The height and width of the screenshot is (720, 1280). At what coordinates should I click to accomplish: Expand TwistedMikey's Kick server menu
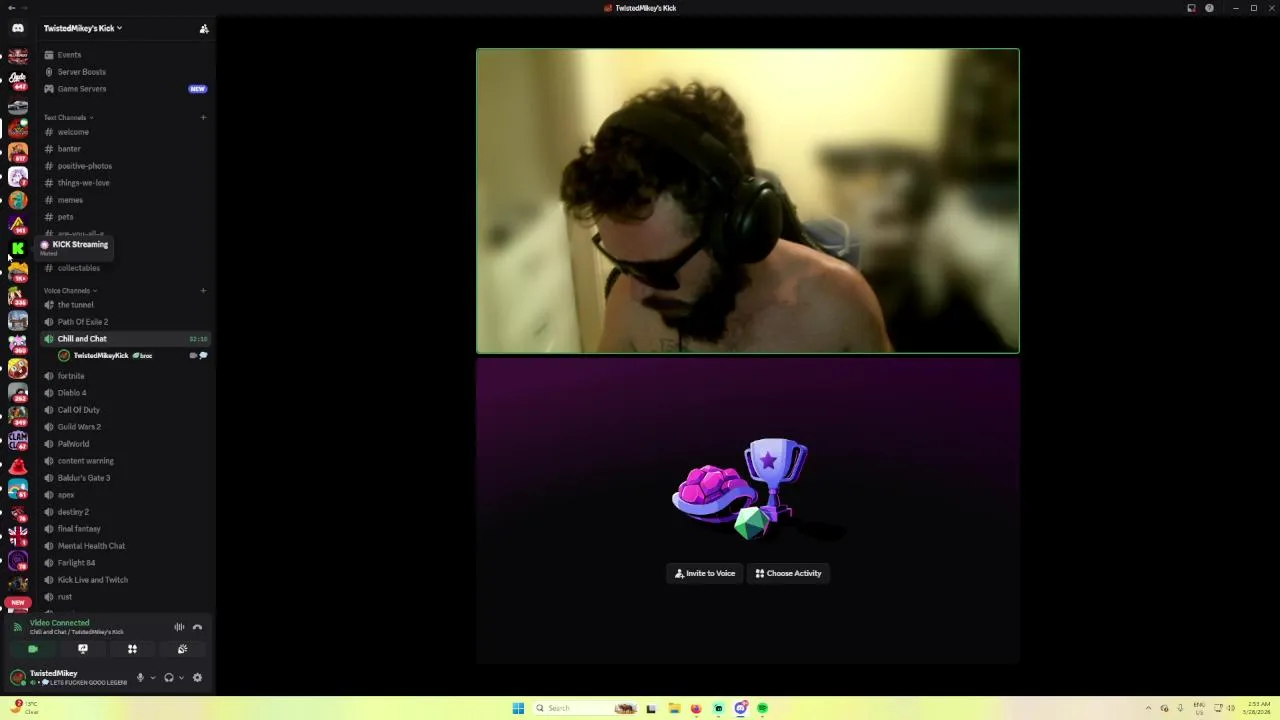[83, 28]
